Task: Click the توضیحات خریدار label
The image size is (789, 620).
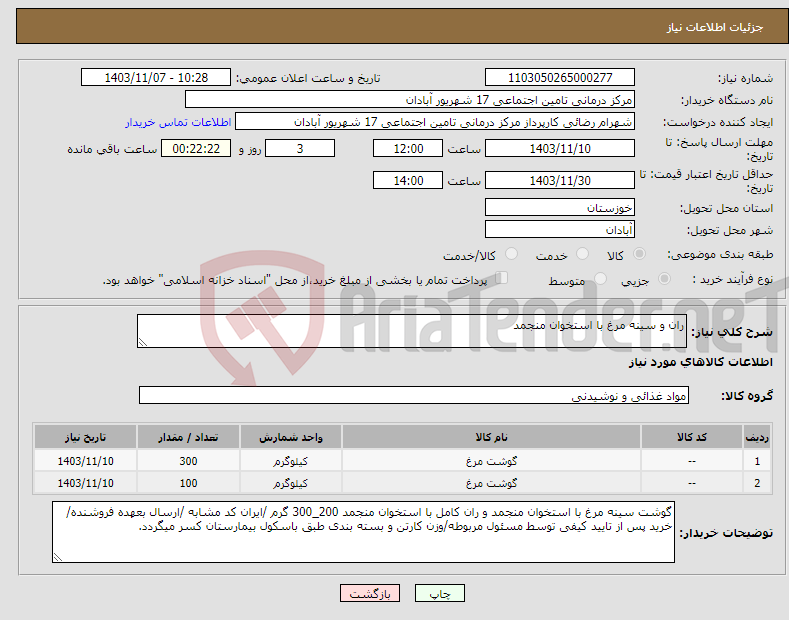Action: click(x=726, y=533)
